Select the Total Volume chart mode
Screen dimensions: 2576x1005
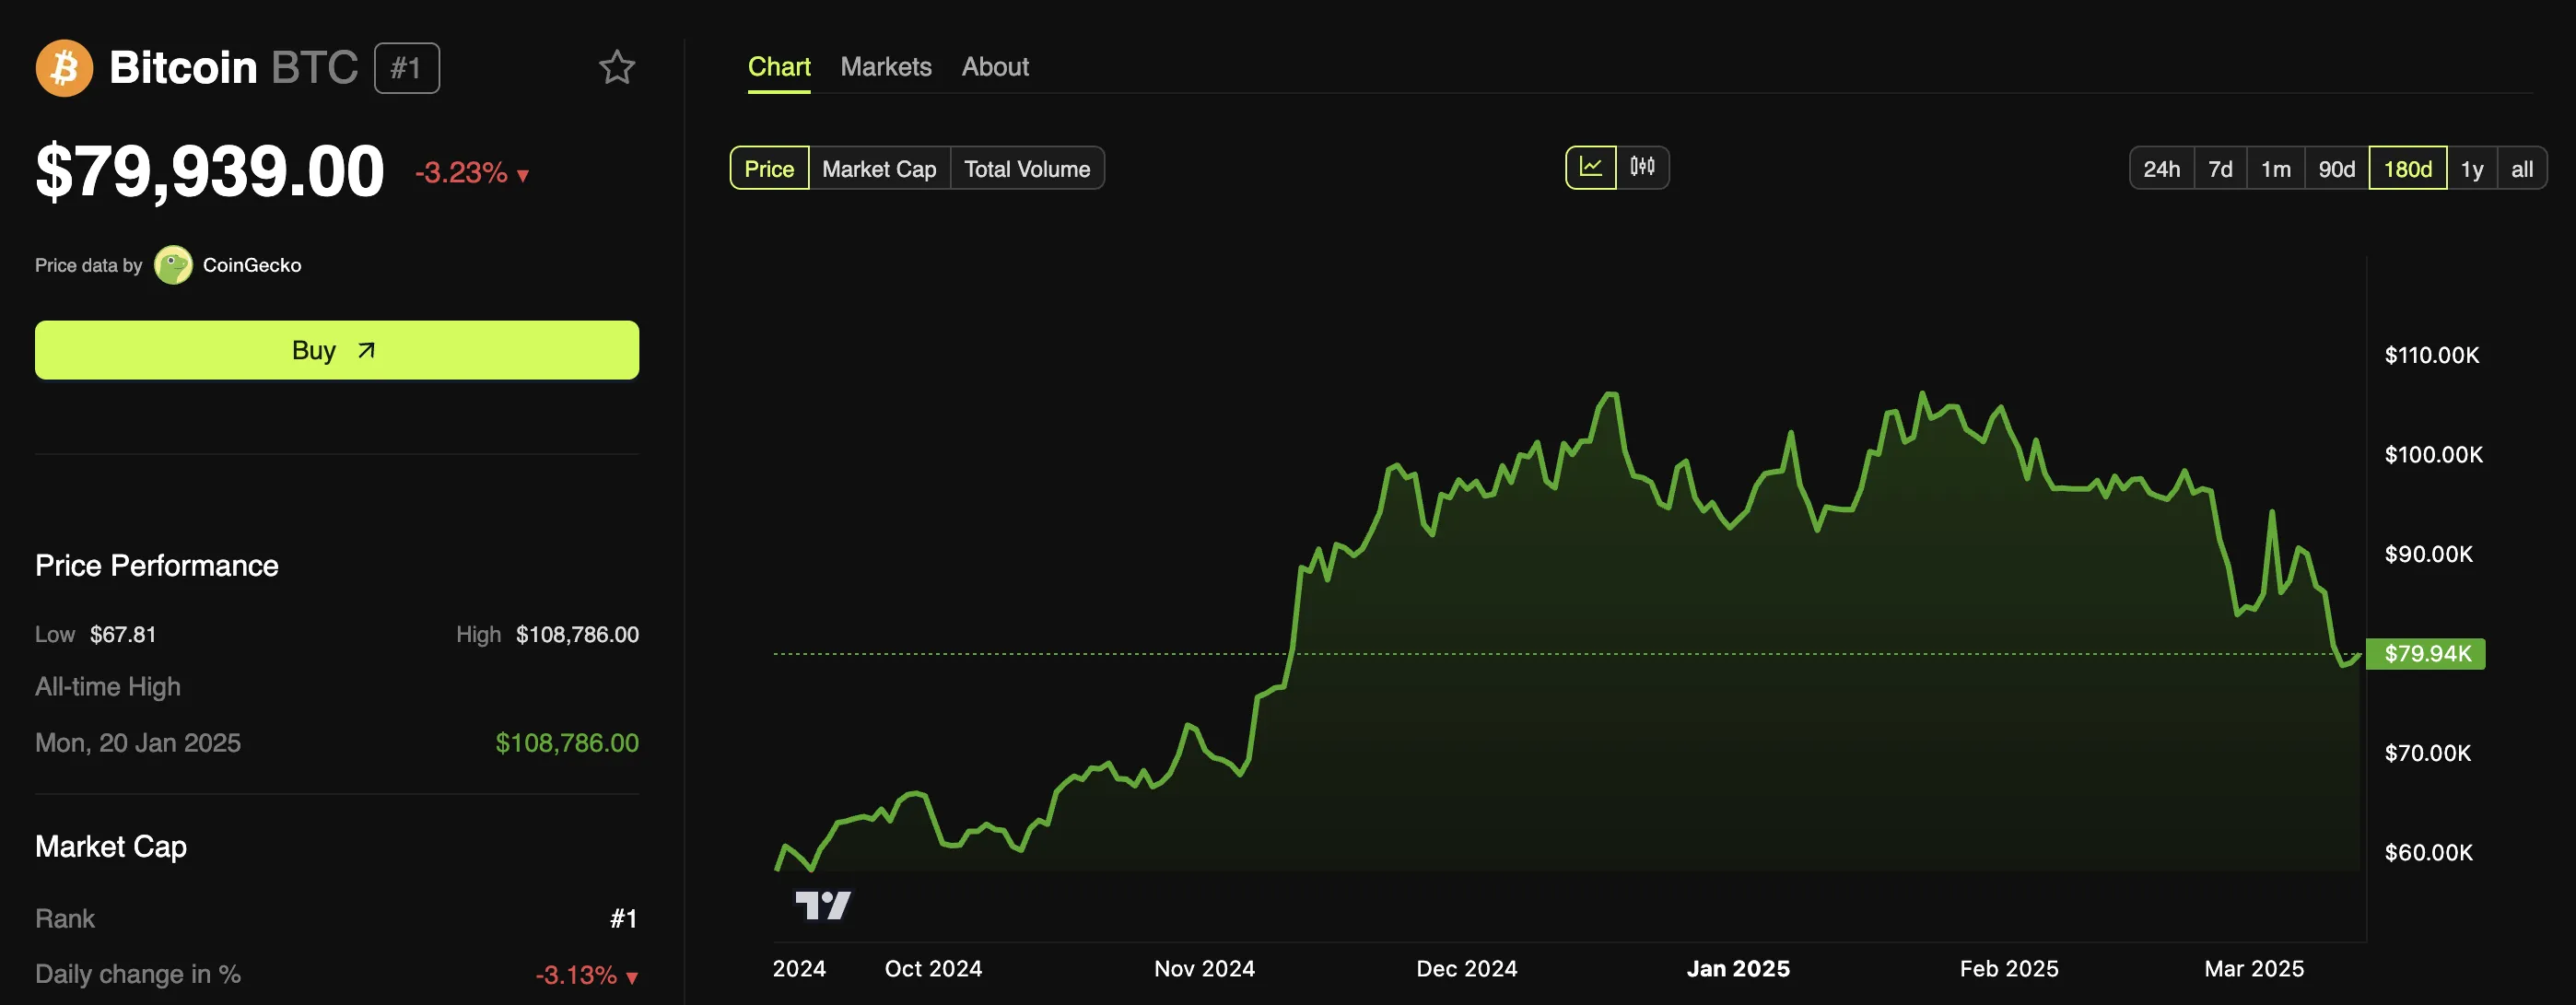coord(1026,169)
